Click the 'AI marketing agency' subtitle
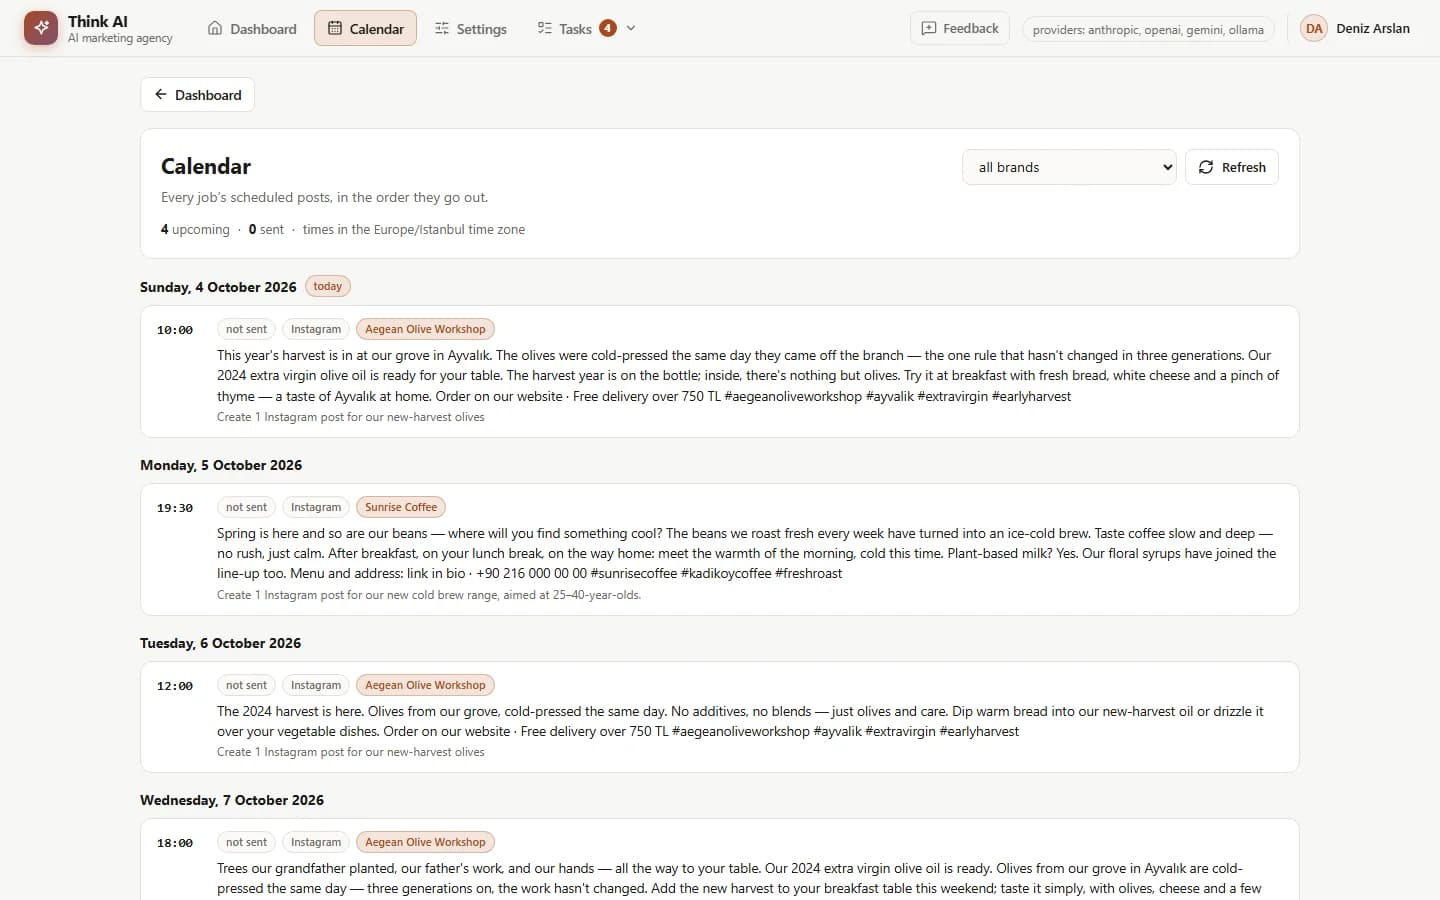The image size is (1440, 900). 120,38
